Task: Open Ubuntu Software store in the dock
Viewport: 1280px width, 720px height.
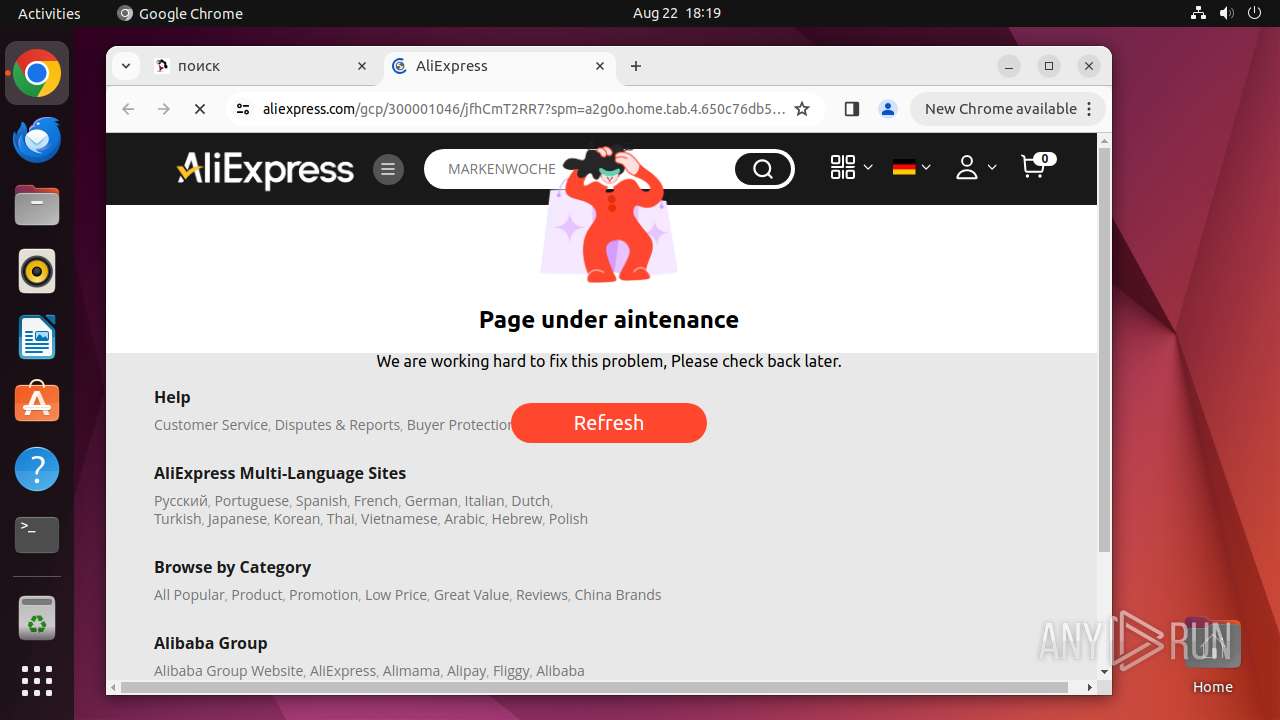Action: pos(37,403)
